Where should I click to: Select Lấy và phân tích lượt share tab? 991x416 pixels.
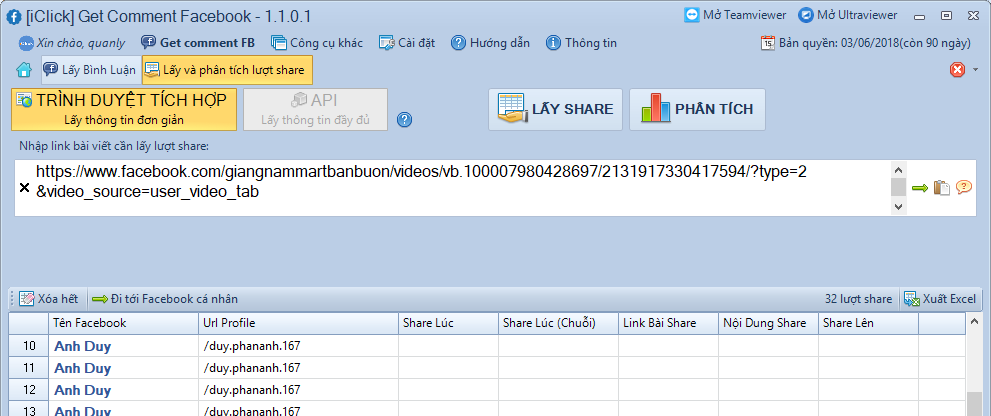click(x=227, y=70)
